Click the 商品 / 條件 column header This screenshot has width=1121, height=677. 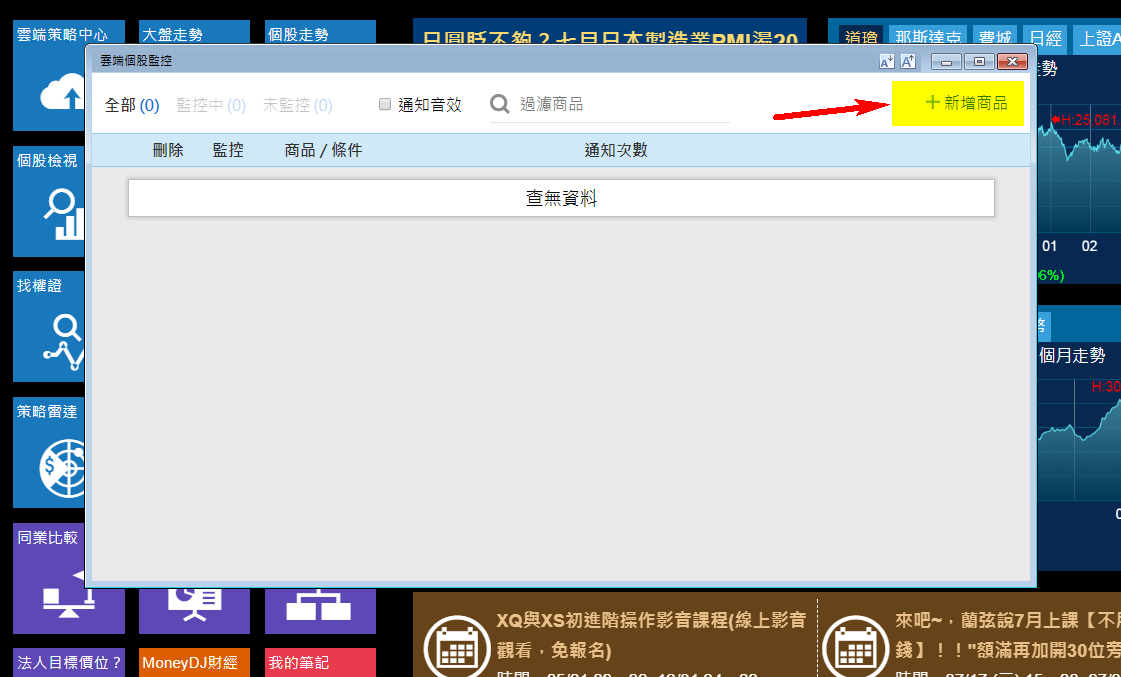pos(323,150)
